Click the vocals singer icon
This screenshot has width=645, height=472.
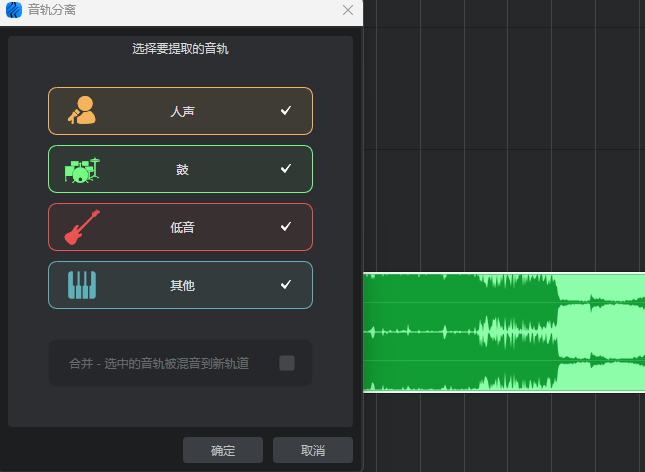[82, 110]
